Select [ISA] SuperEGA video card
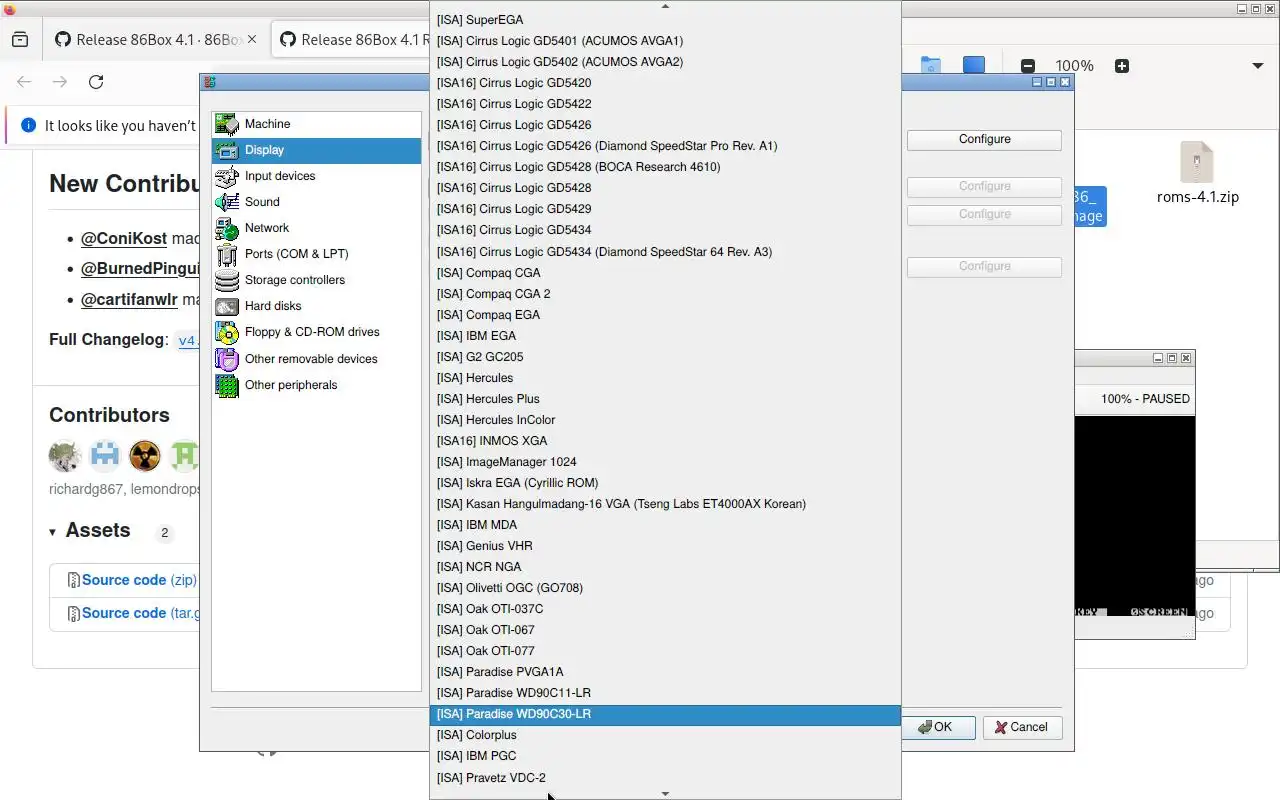This screenshot has width=1280, height=800. point(665,20)
